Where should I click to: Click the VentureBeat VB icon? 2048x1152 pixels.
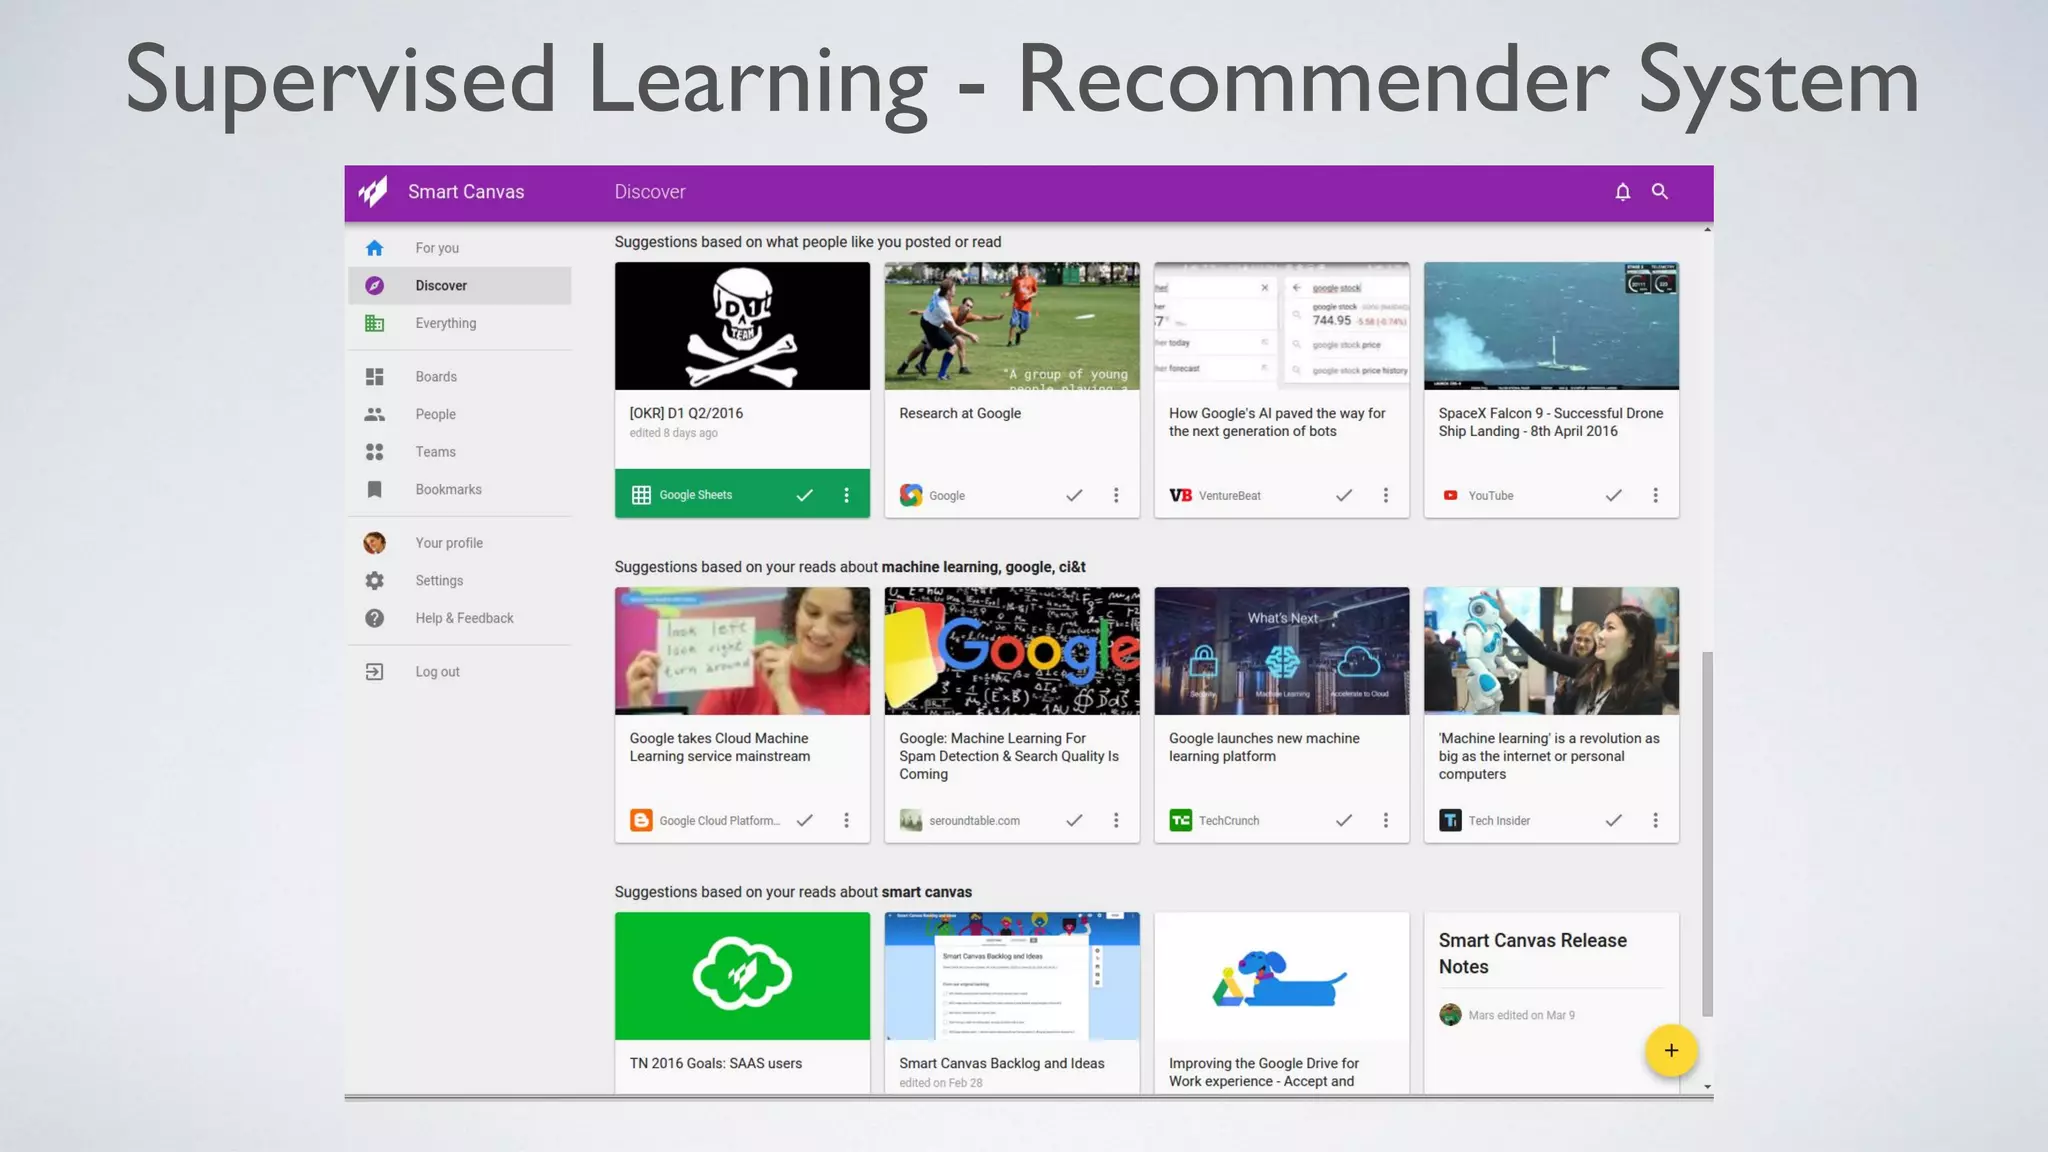pyautogui.click(x=1180, y=495)
